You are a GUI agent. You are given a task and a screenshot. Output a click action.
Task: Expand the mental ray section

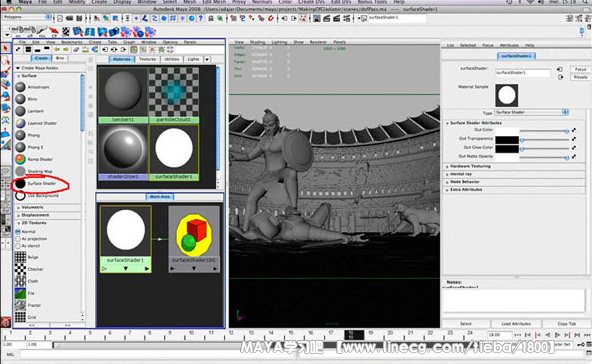(447, 174)
